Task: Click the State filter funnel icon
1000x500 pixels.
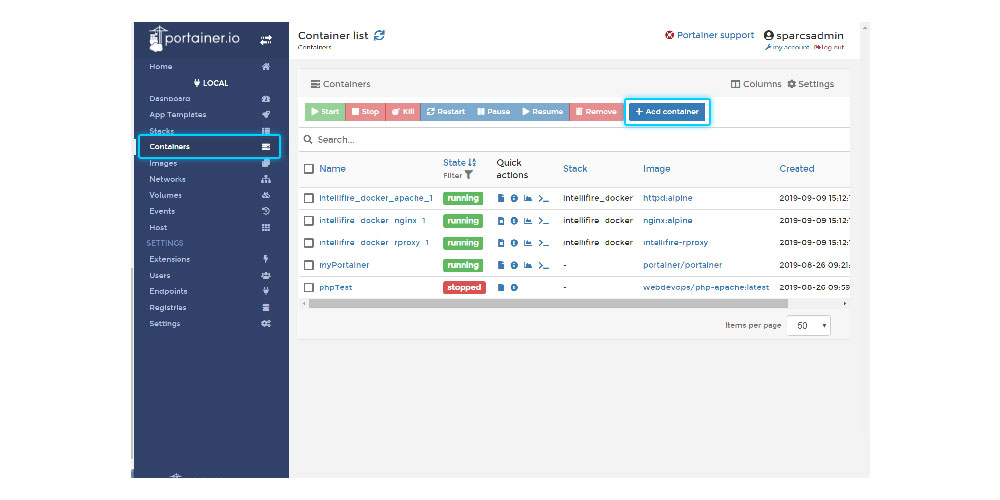Action: coord(468,175)
